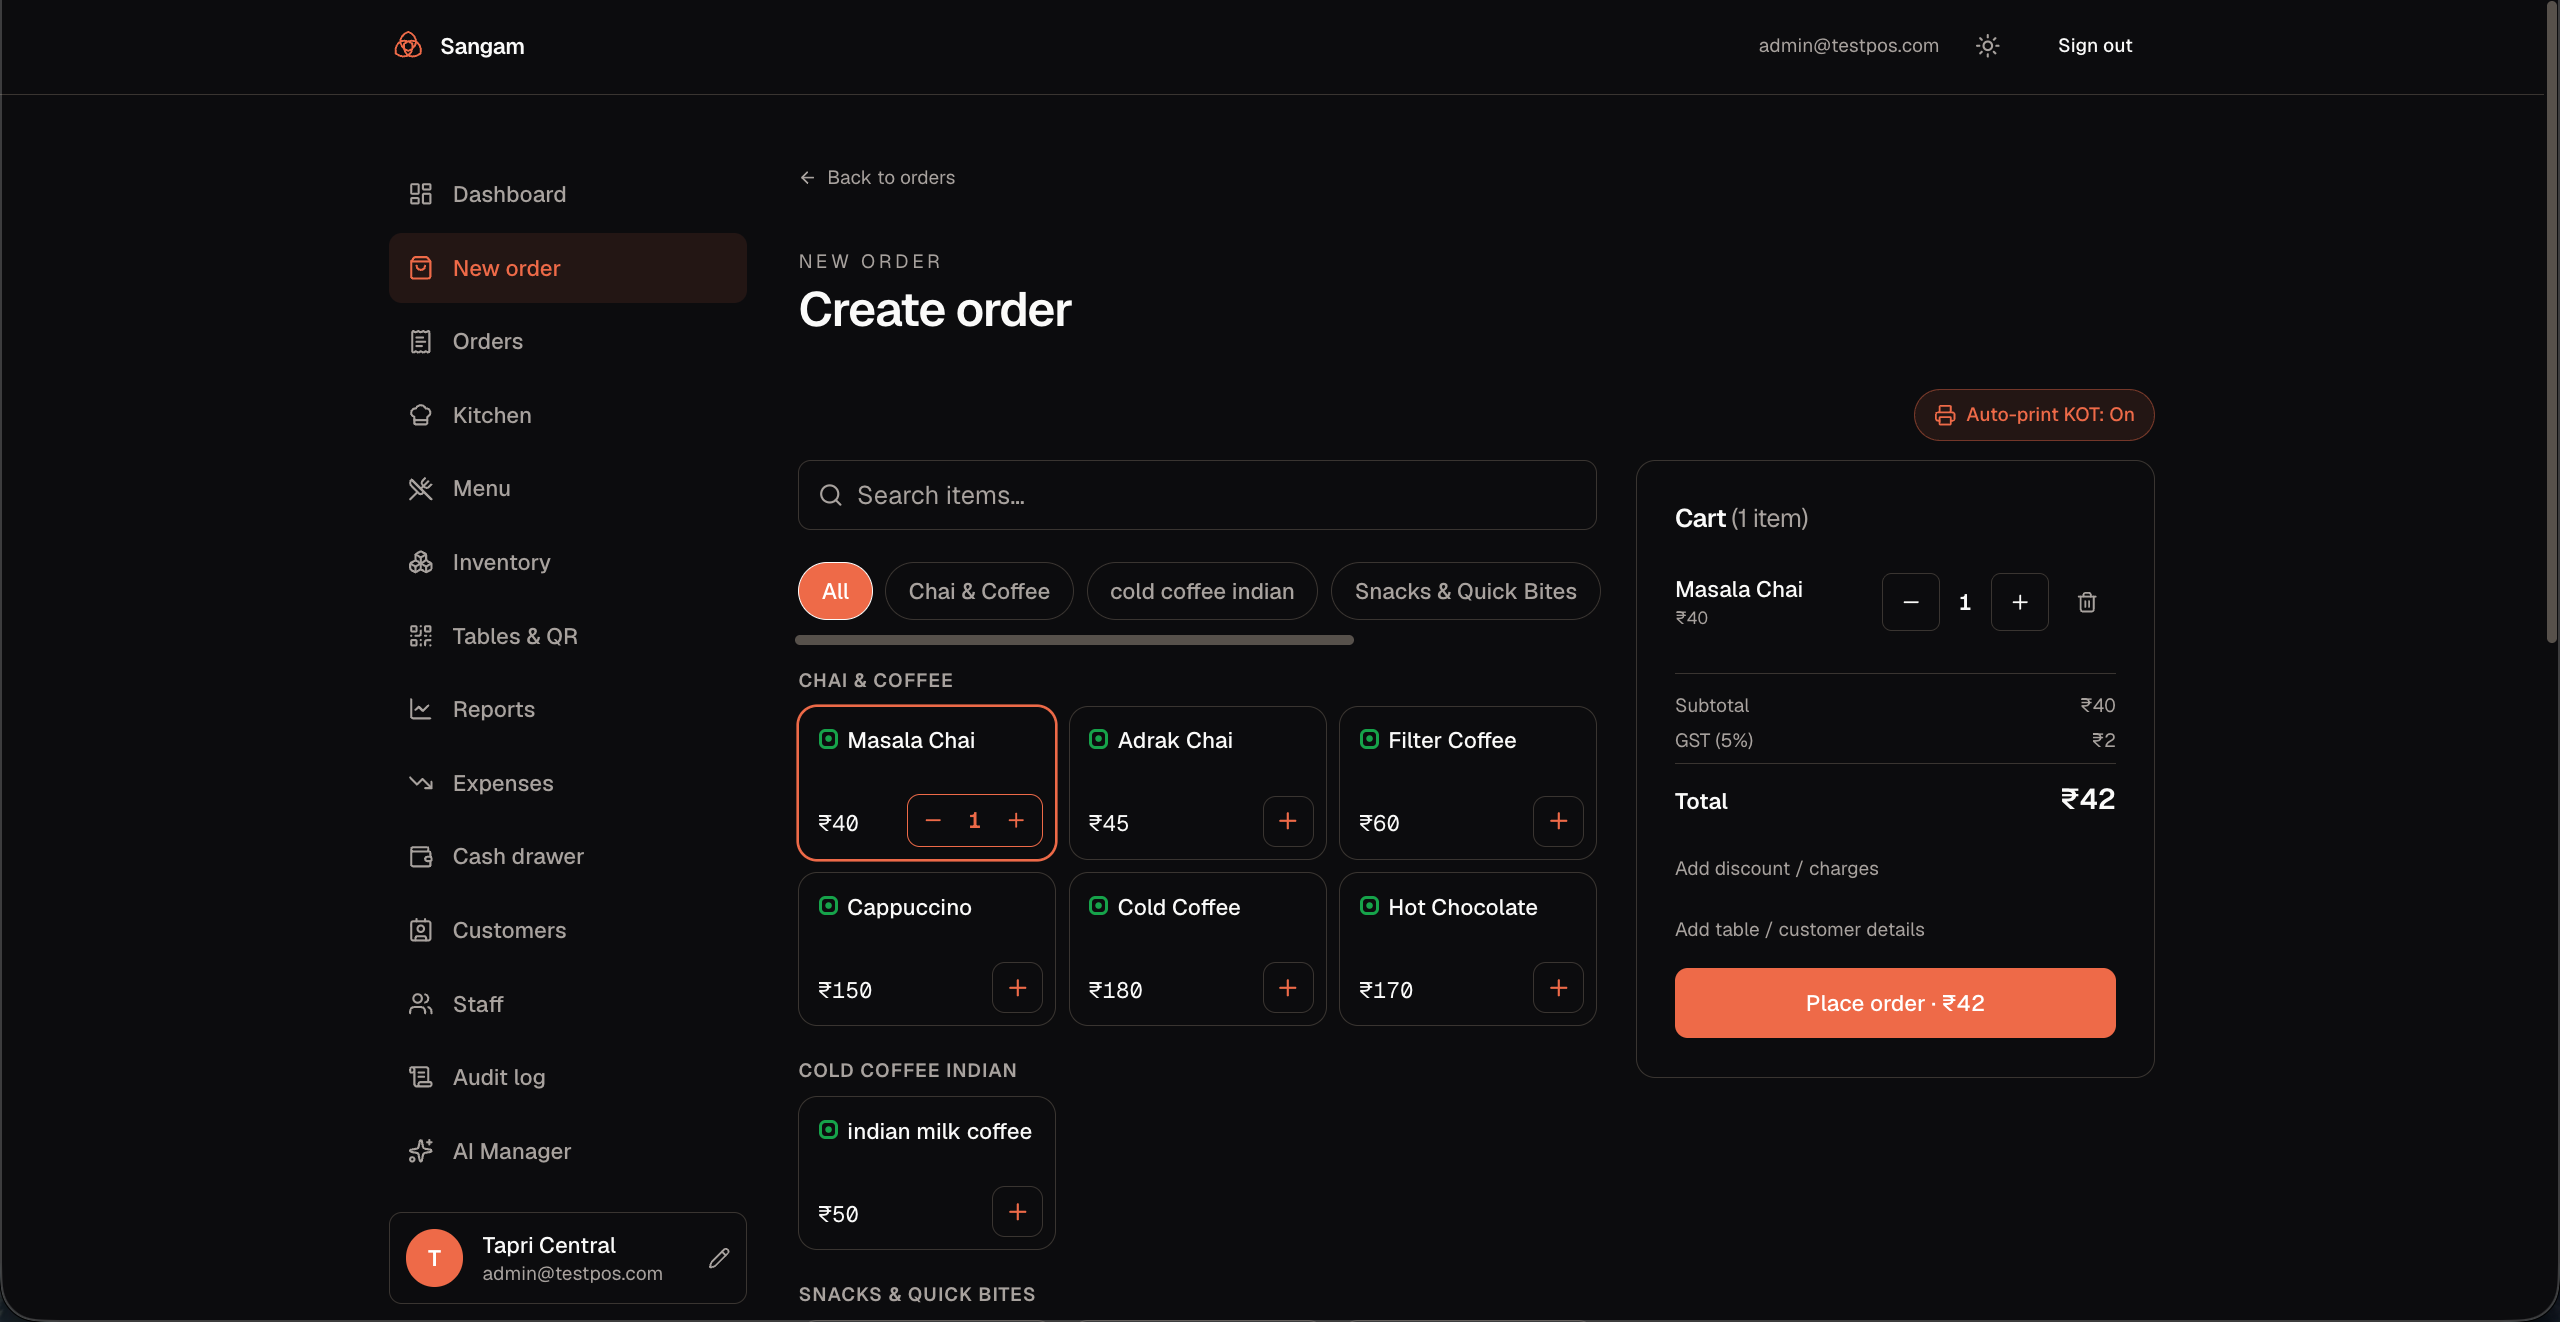Filter by Chai & Coffee category
Image resolution: width=2560 pixels, height=1322 pixels.
[979, 591]
